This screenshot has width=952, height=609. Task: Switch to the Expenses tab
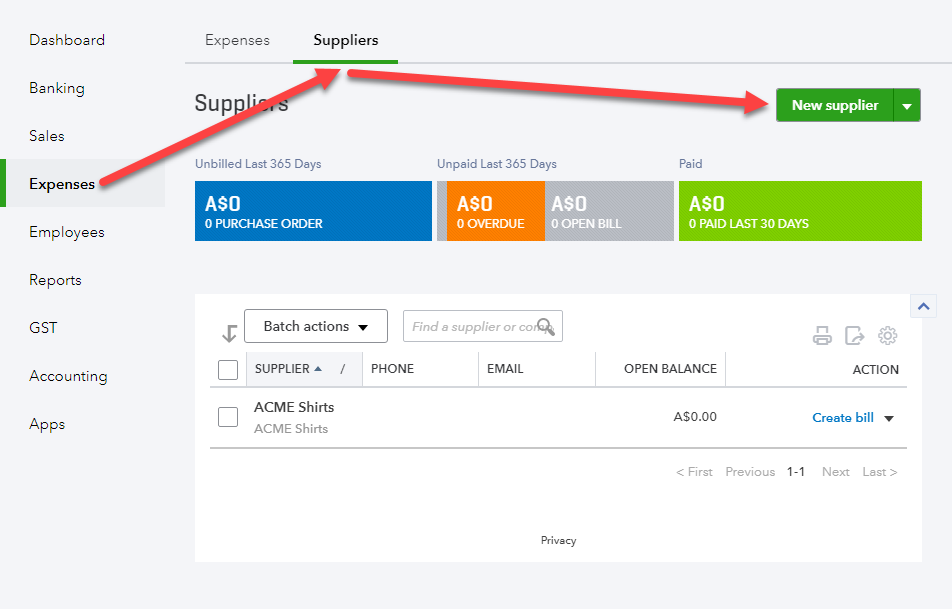coord(237,40)
